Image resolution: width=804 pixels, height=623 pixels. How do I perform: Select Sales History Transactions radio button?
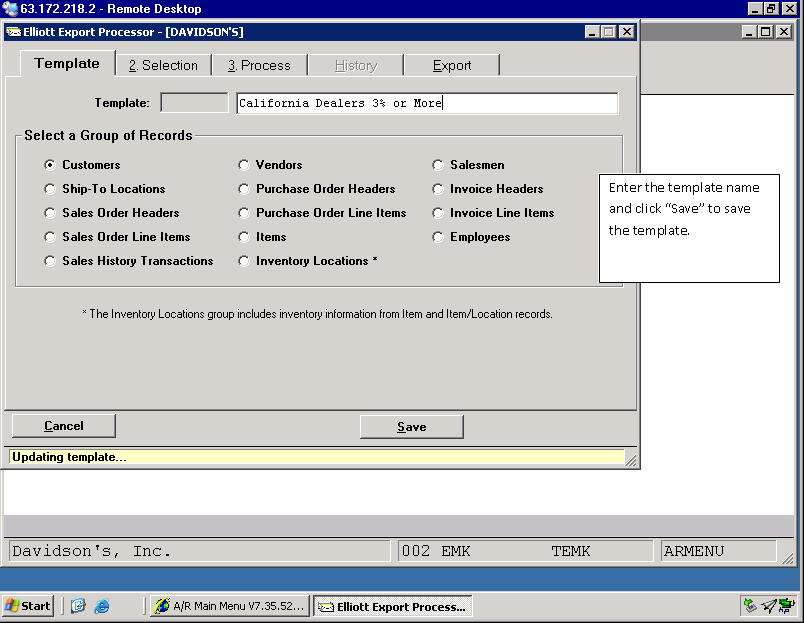pyautogui.click(x=50, y=261)
